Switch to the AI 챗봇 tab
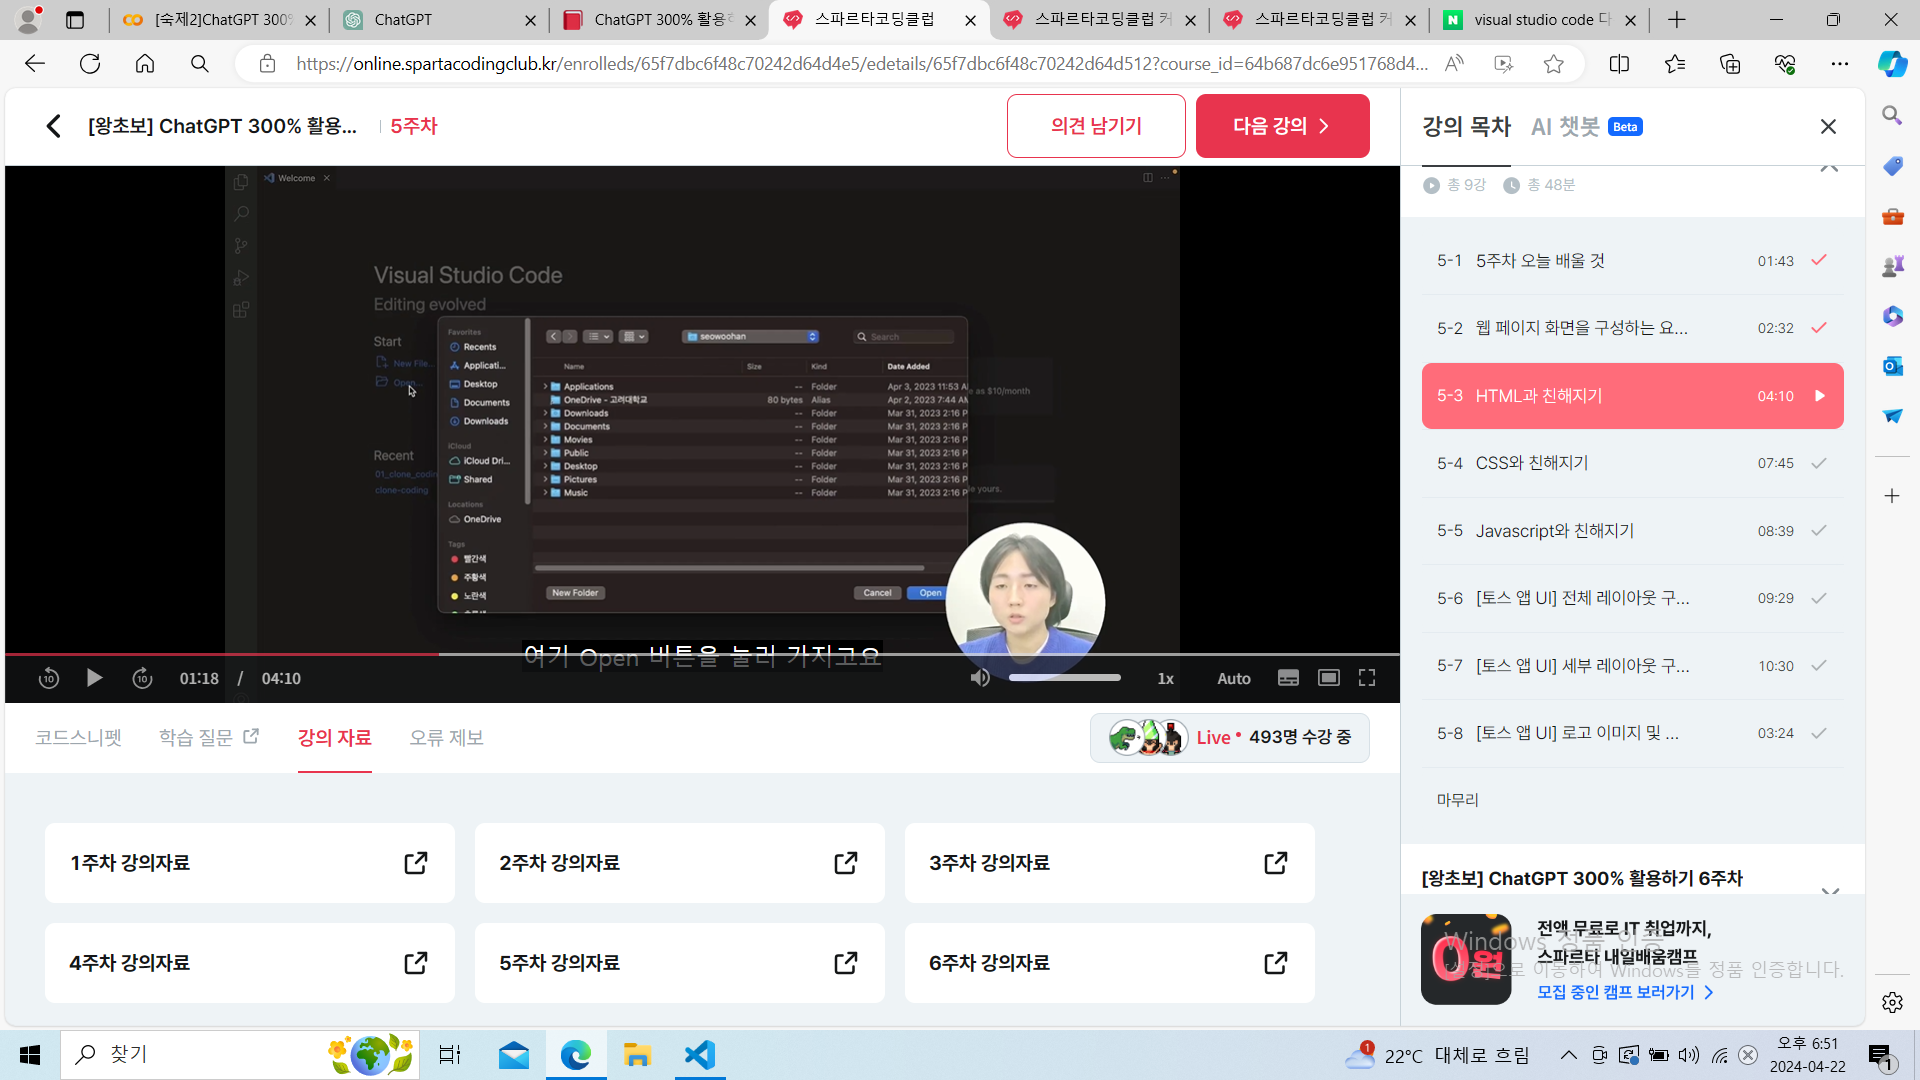 coord(1586,126)
